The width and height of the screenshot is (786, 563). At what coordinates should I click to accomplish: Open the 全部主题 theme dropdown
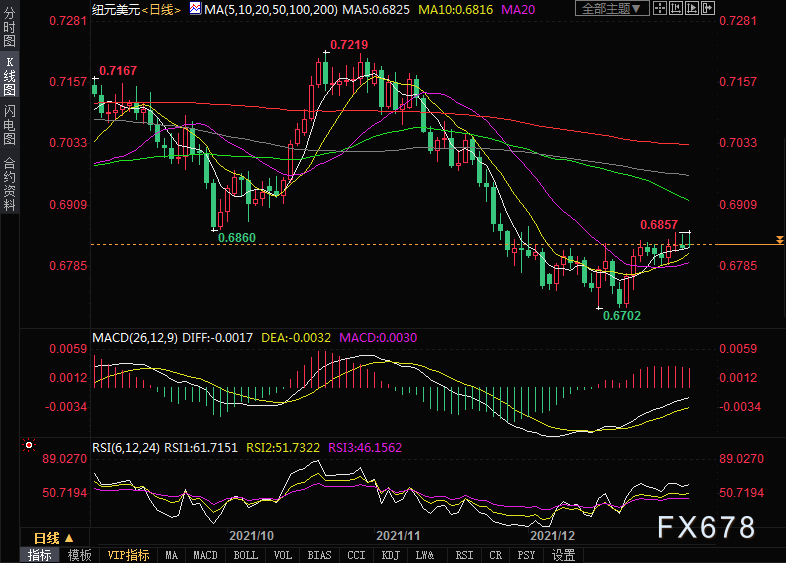point(612,9)
